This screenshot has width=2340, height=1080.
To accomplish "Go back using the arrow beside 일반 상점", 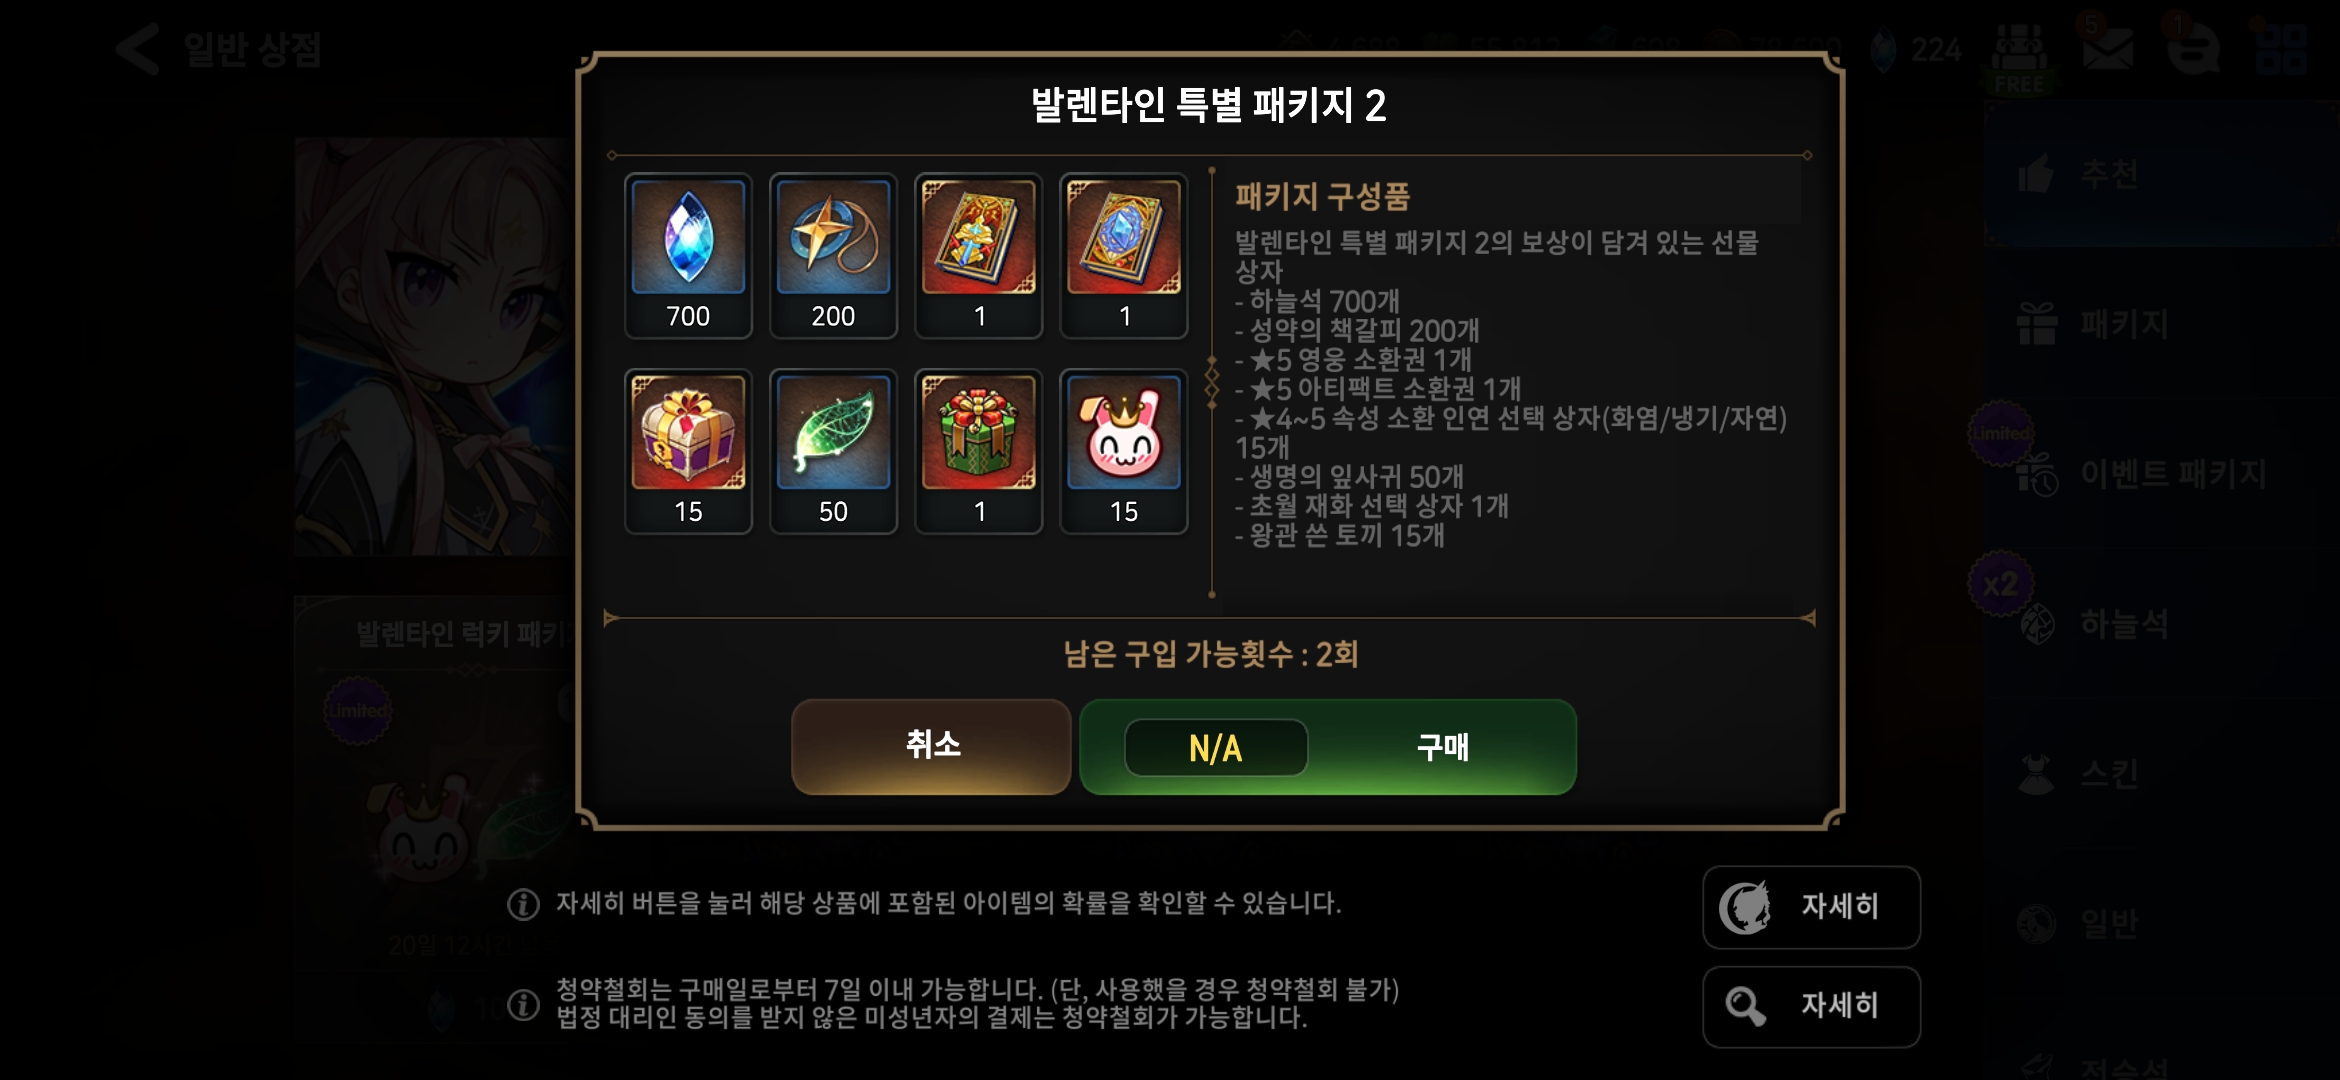I will (x=138, y=49).
